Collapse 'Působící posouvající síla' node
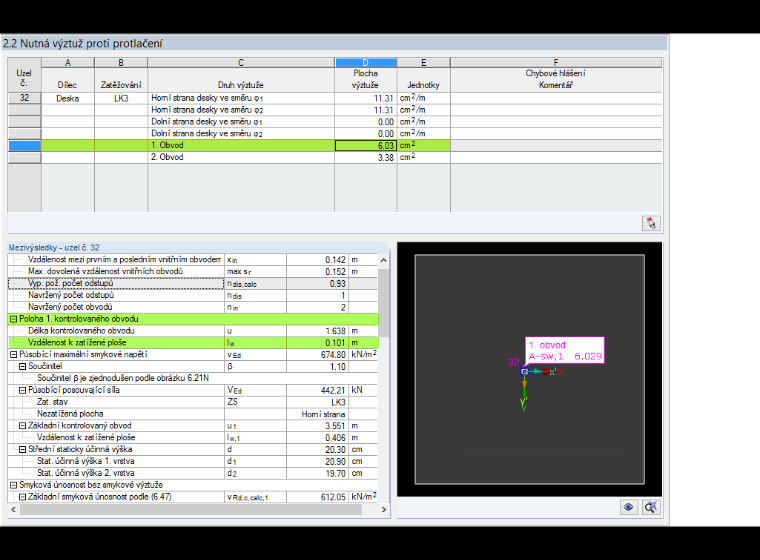 [x=22, y=390]
